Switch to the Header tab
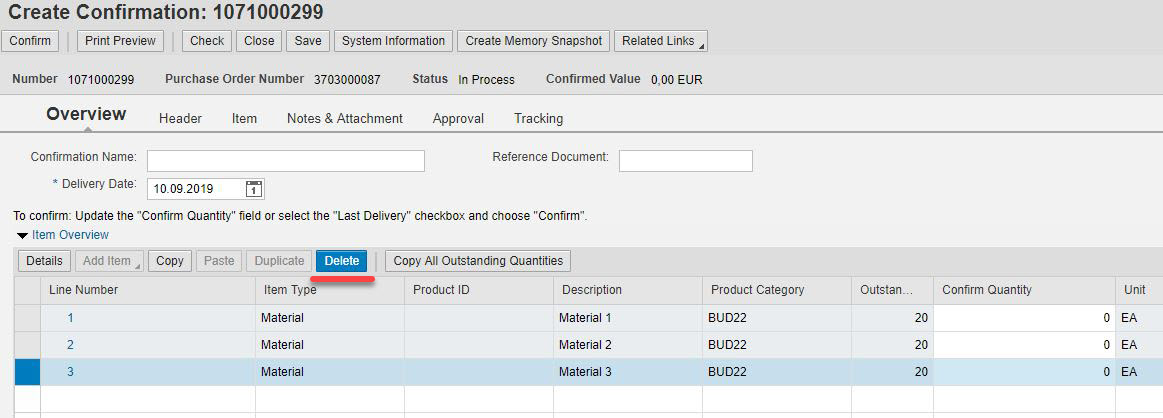This screenshot has width=1163, height=418. point(180,119)
